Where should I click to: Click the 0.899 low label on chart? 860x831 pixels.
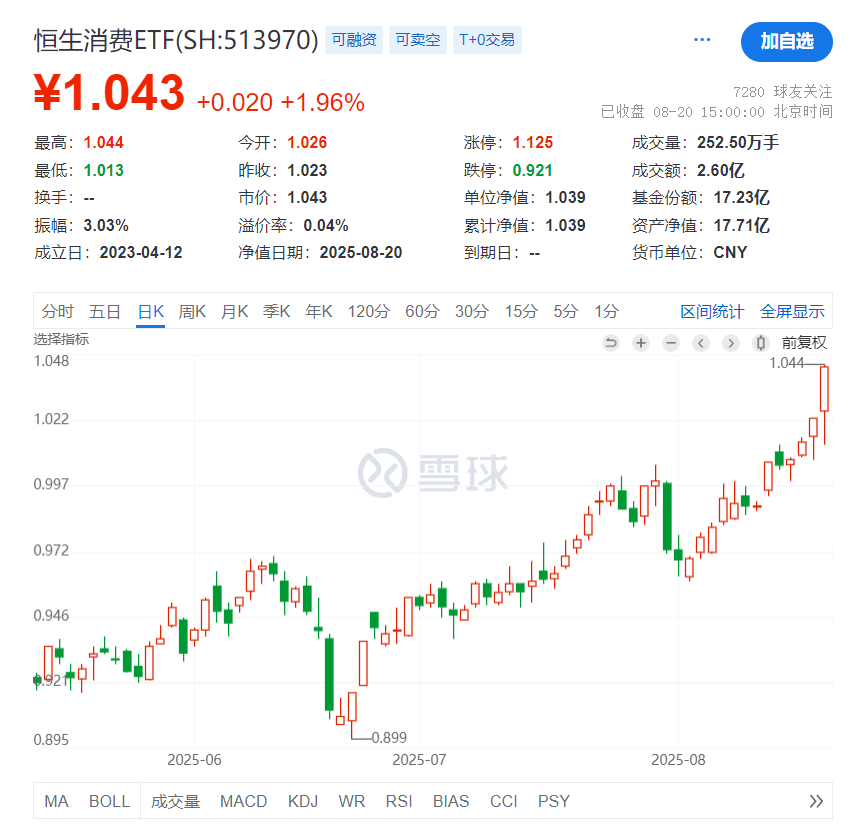(389, 737)
